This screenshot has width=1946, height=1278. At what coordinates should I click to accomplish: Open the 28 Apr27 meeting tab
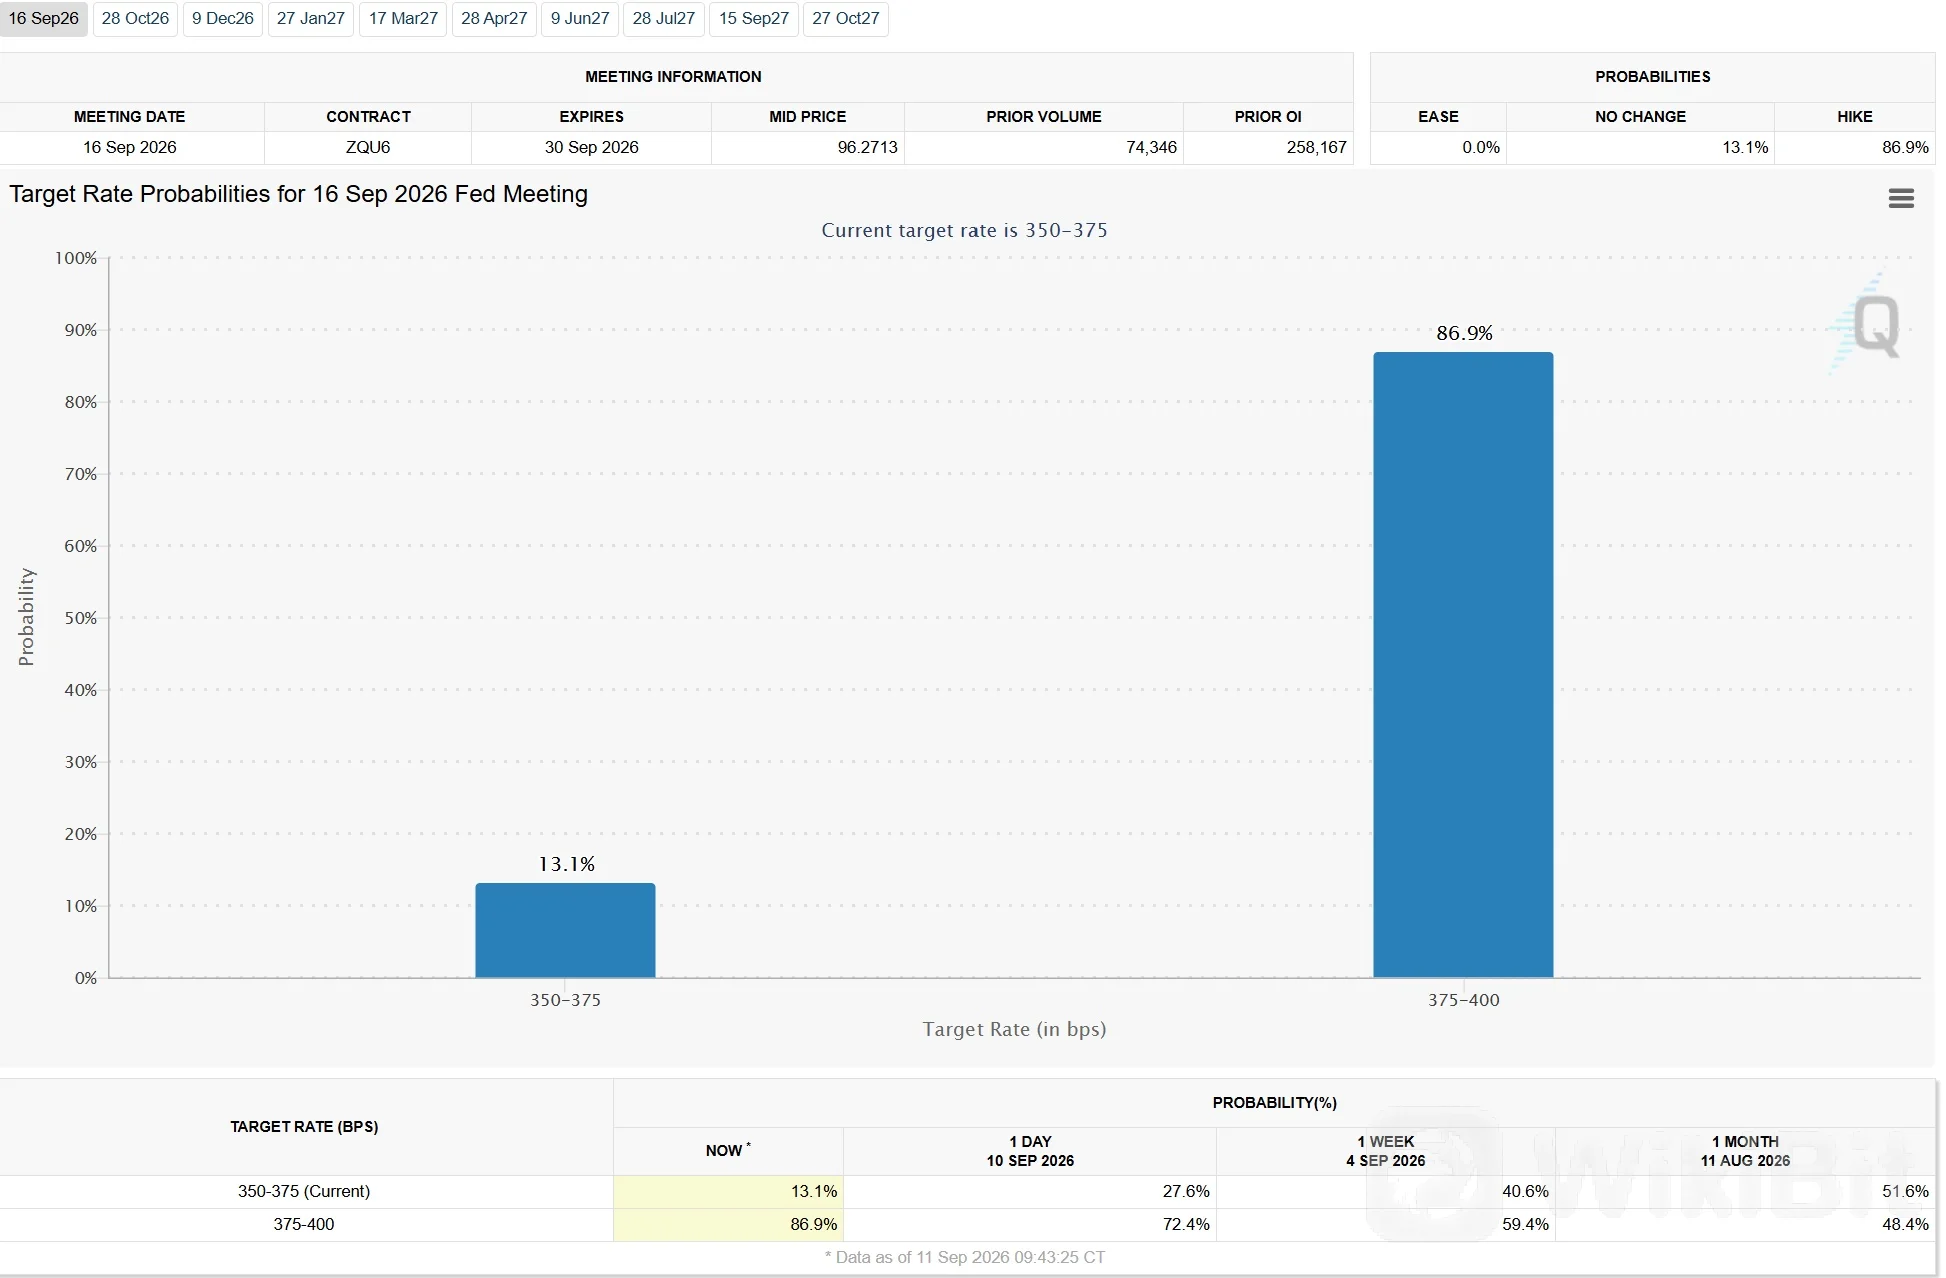click(494, 19)
